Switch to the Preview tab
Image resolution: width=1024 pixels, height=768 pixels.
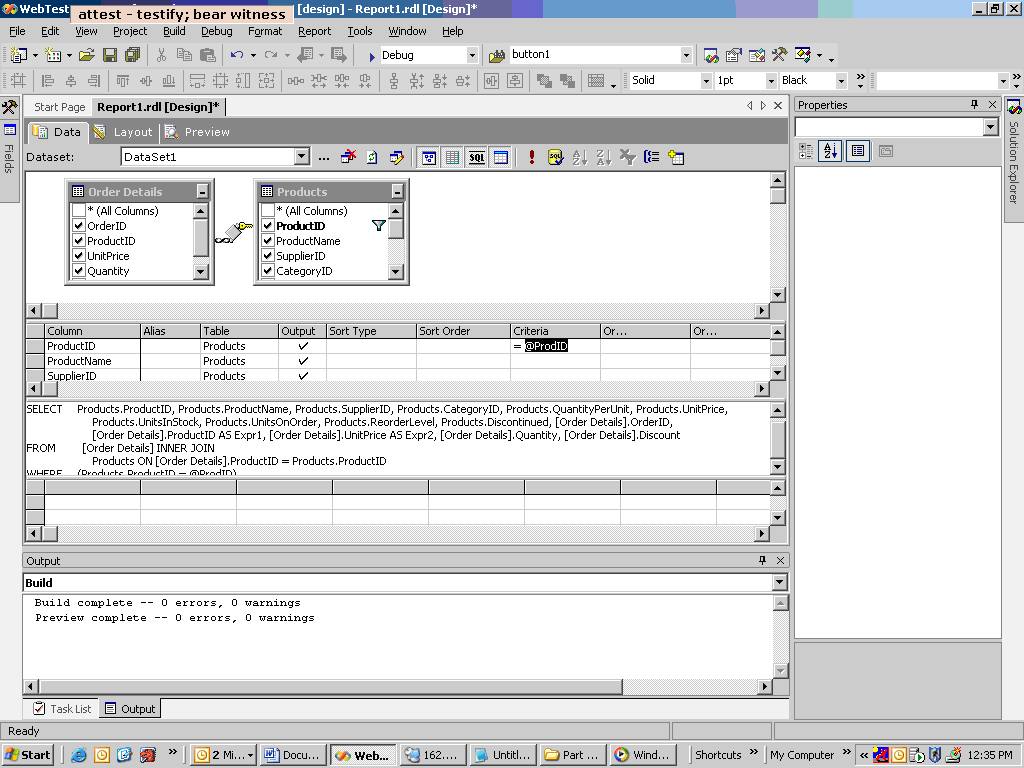(197, 132)
